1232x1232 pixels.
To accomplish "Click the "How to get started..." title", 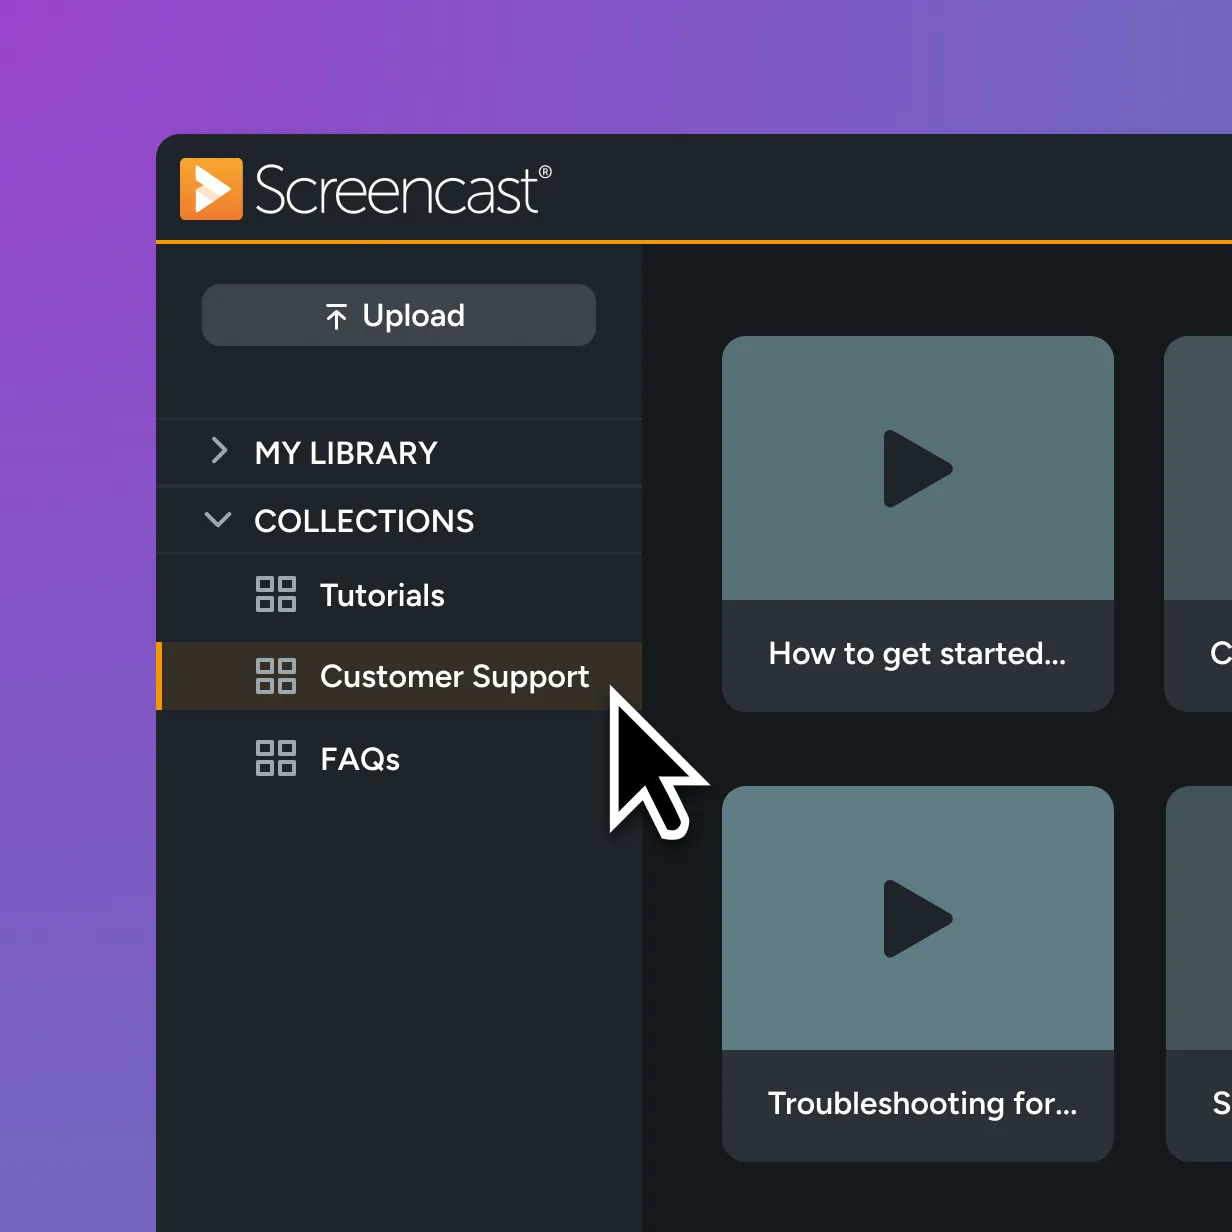I will (x=917, y=654).
